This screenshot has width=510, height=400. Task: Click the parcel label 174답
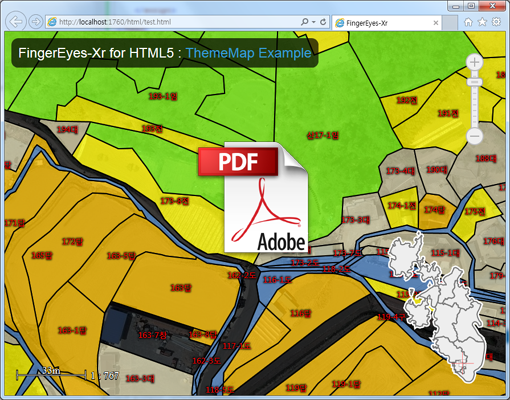[434, 210]
